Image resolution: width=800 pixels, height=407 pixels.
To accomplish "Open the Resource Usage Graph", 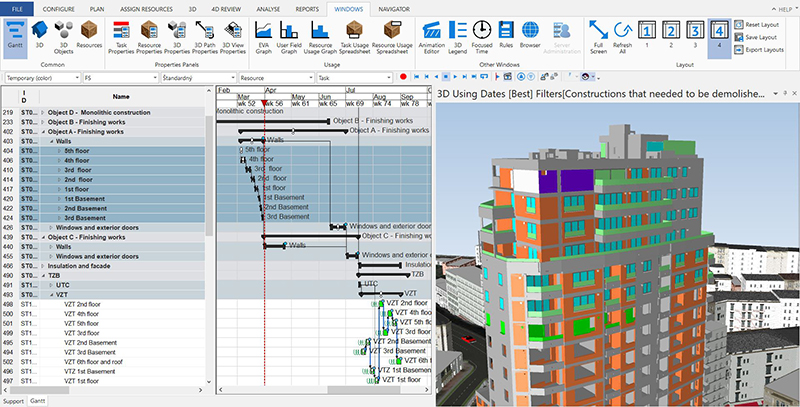I will (323, 38).
